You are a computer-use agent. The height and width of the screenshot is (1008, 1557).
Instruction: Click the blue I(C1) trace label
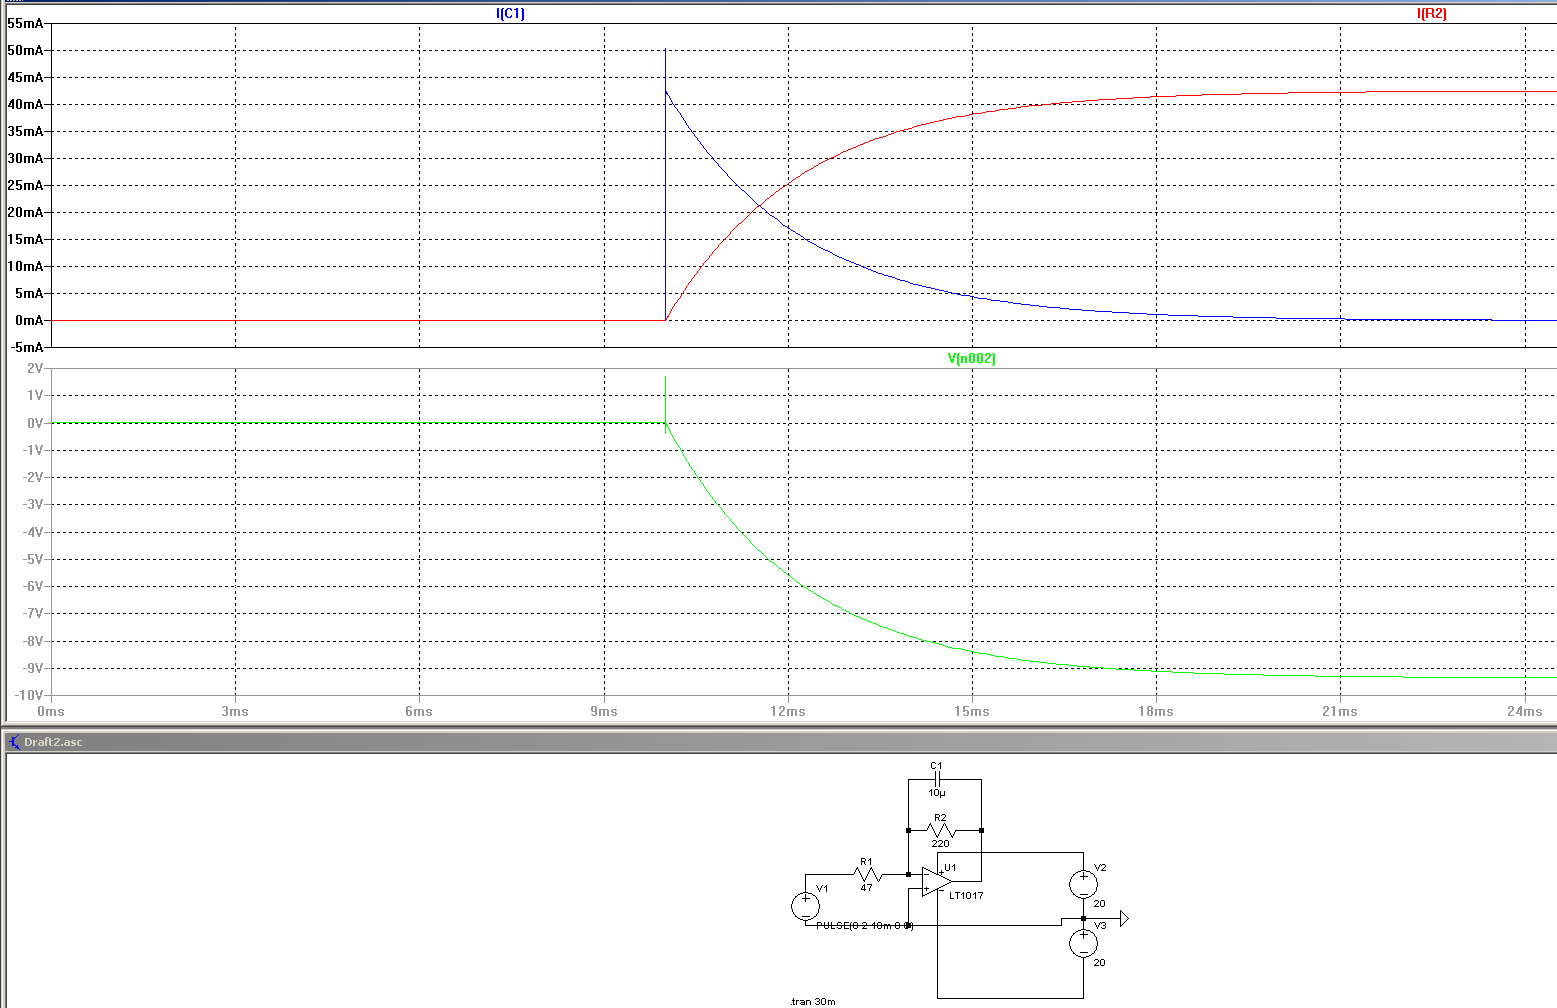pyautogui.click(x=510, y=14)
